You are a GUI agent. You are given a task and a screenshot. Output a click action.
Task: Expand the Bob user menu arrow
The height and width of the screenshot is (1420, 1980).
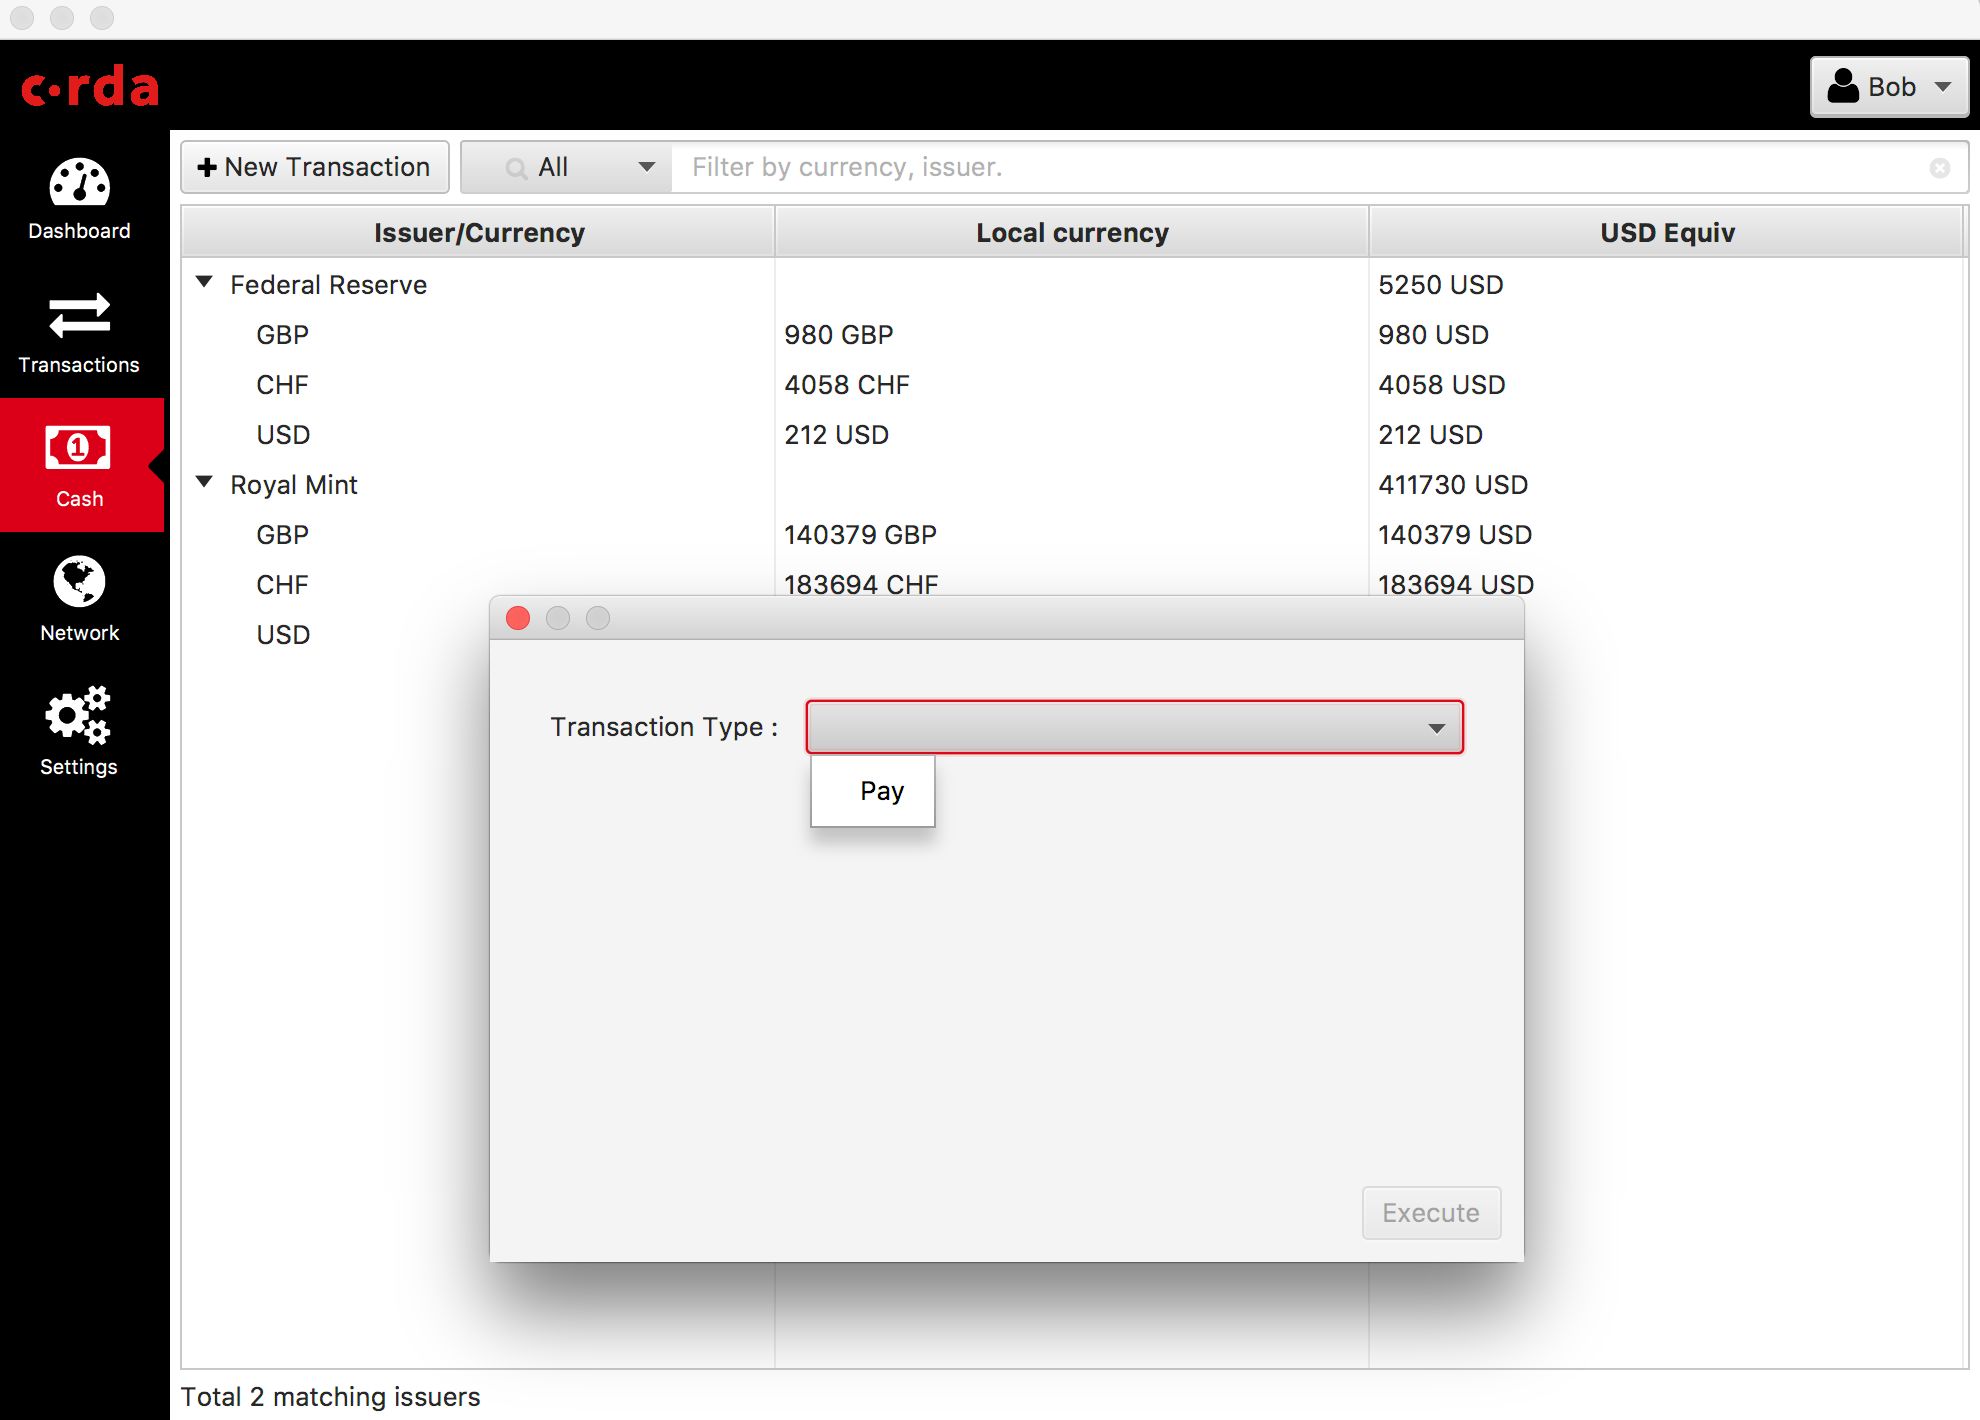[1943, 87]
